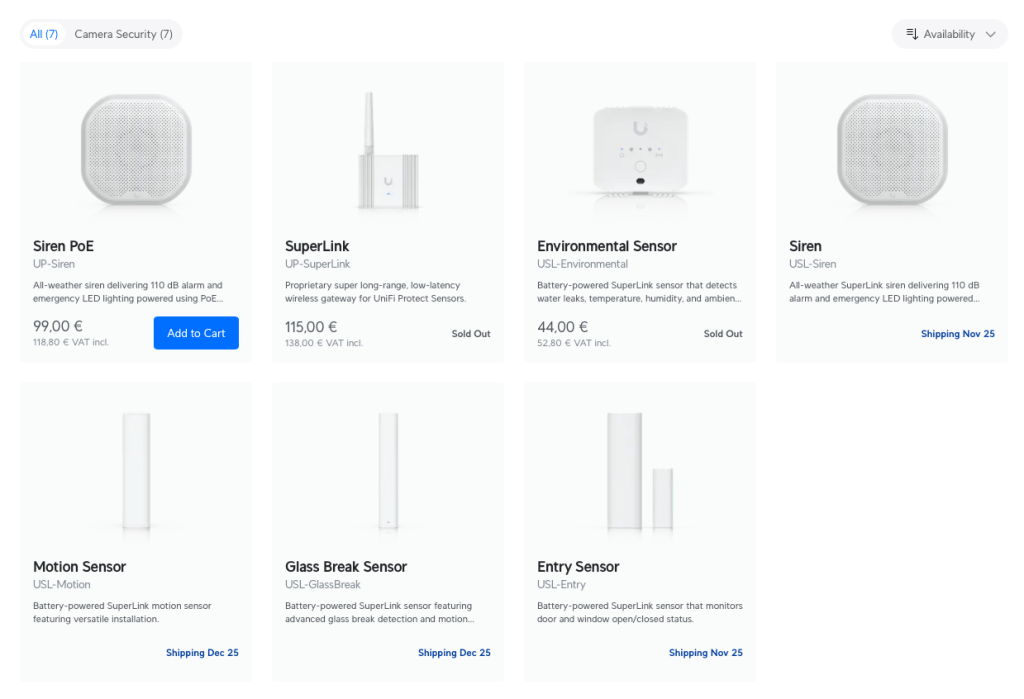Open the SuperLink gateway product image

pyautogui.click(x=387, y=150)
